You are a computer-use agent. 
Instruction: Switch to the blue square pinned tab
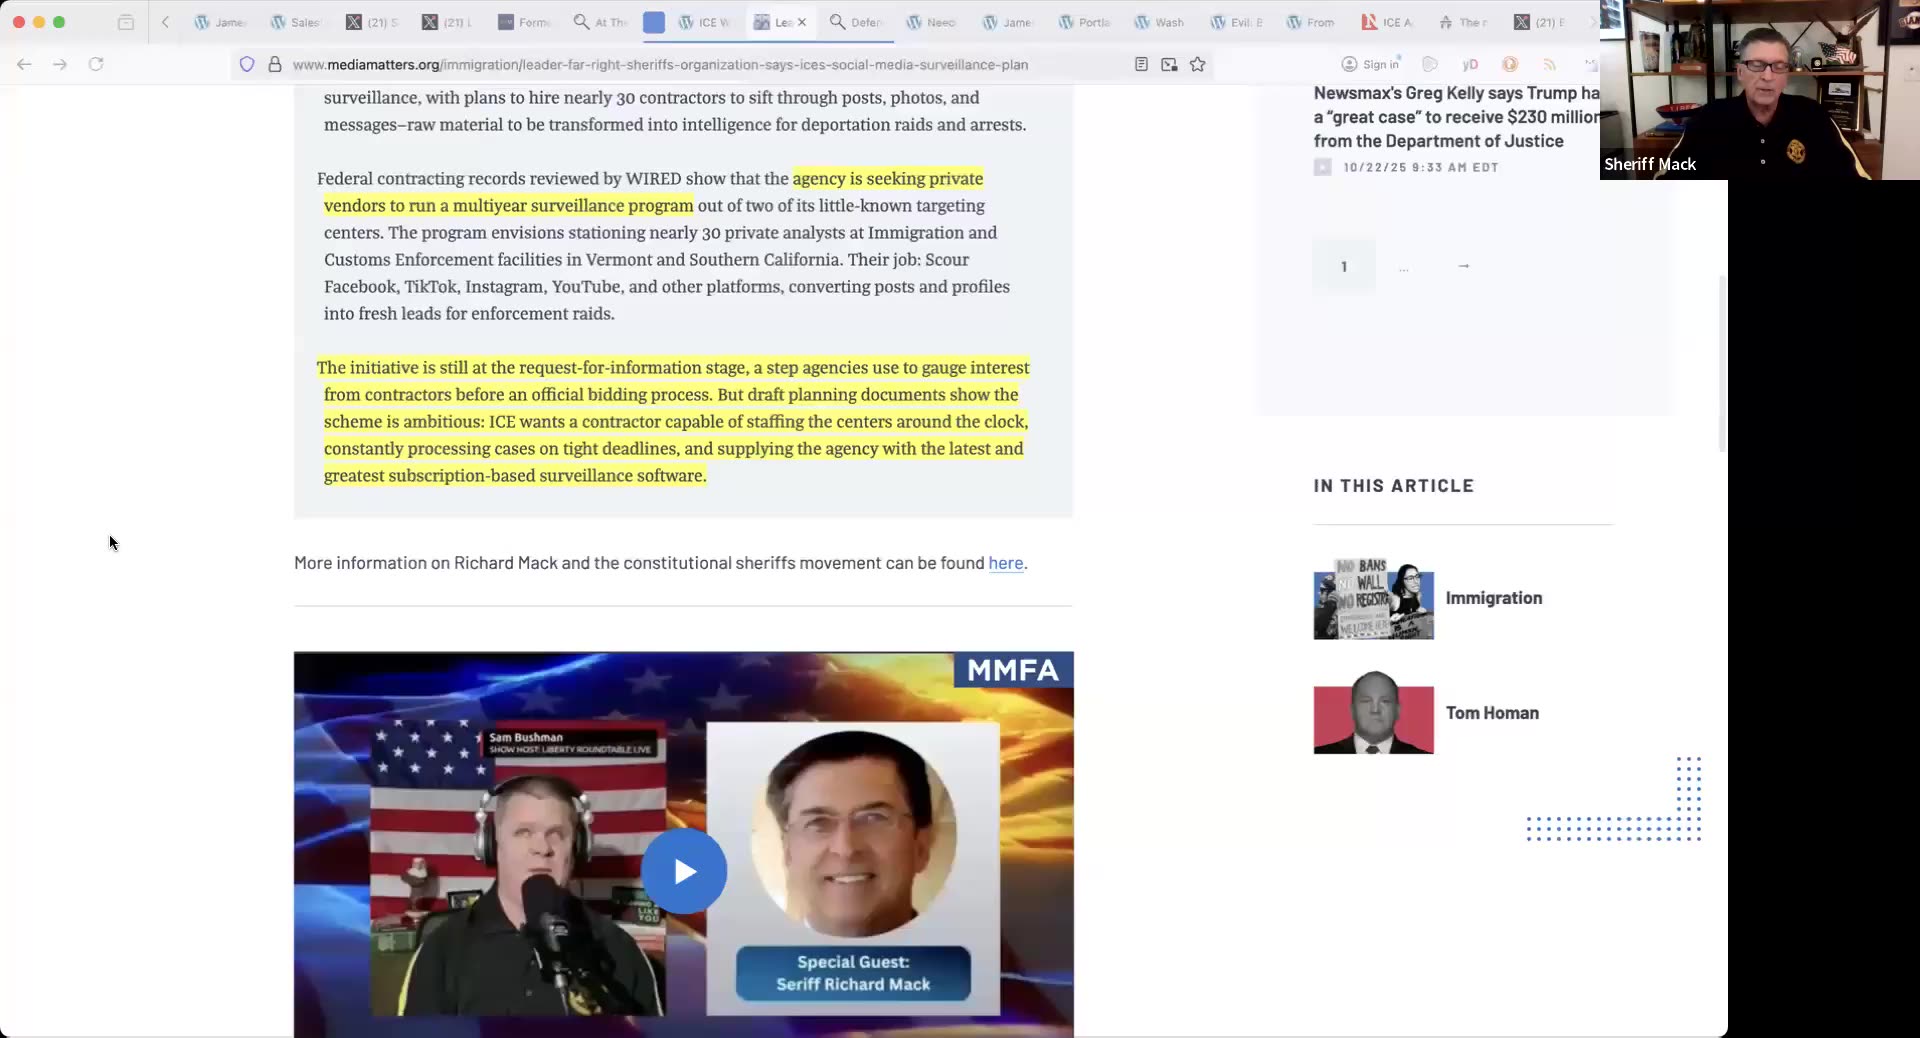654,22
